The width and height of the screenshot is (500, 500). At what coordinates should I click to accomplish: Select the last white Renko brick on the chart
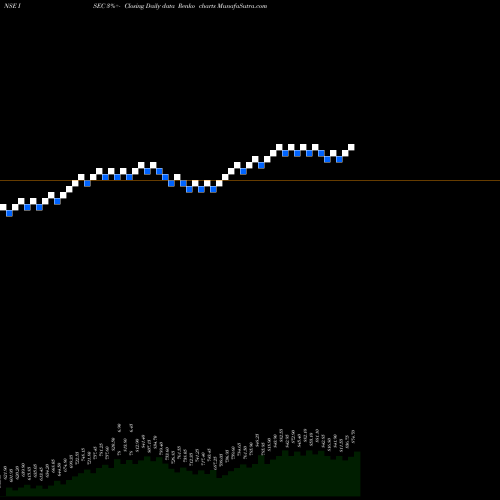tap(351, 147)
